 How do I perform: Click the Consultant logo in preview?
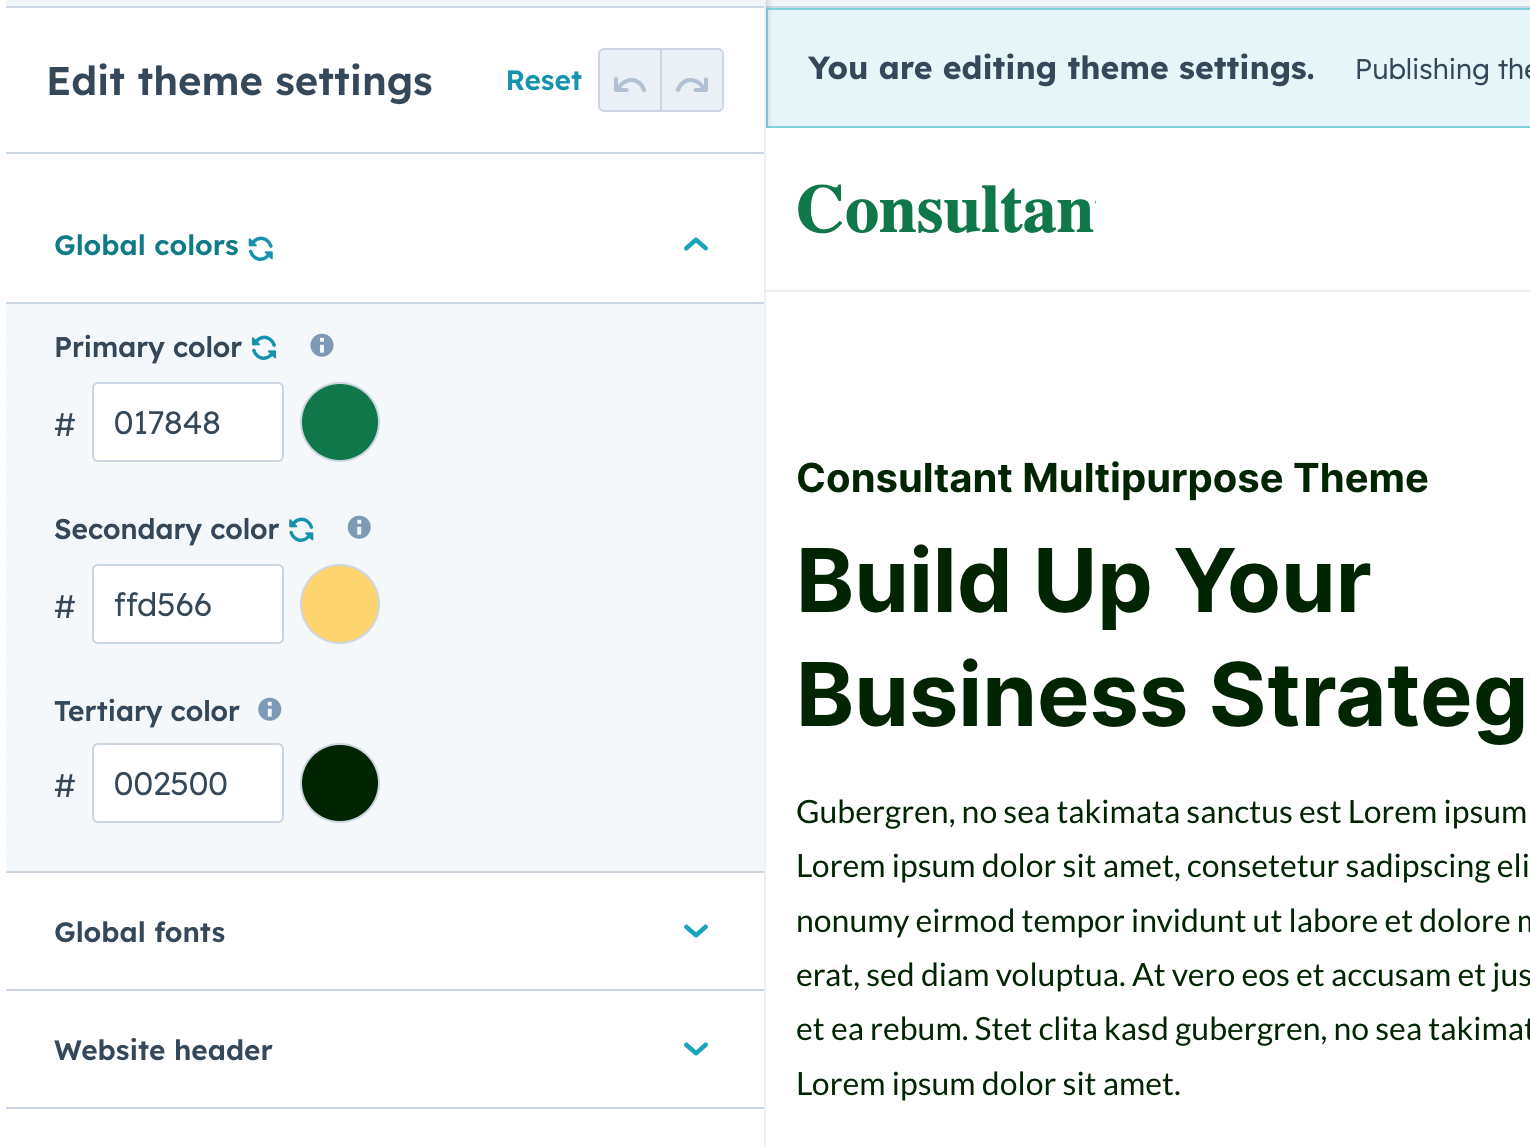945,211
